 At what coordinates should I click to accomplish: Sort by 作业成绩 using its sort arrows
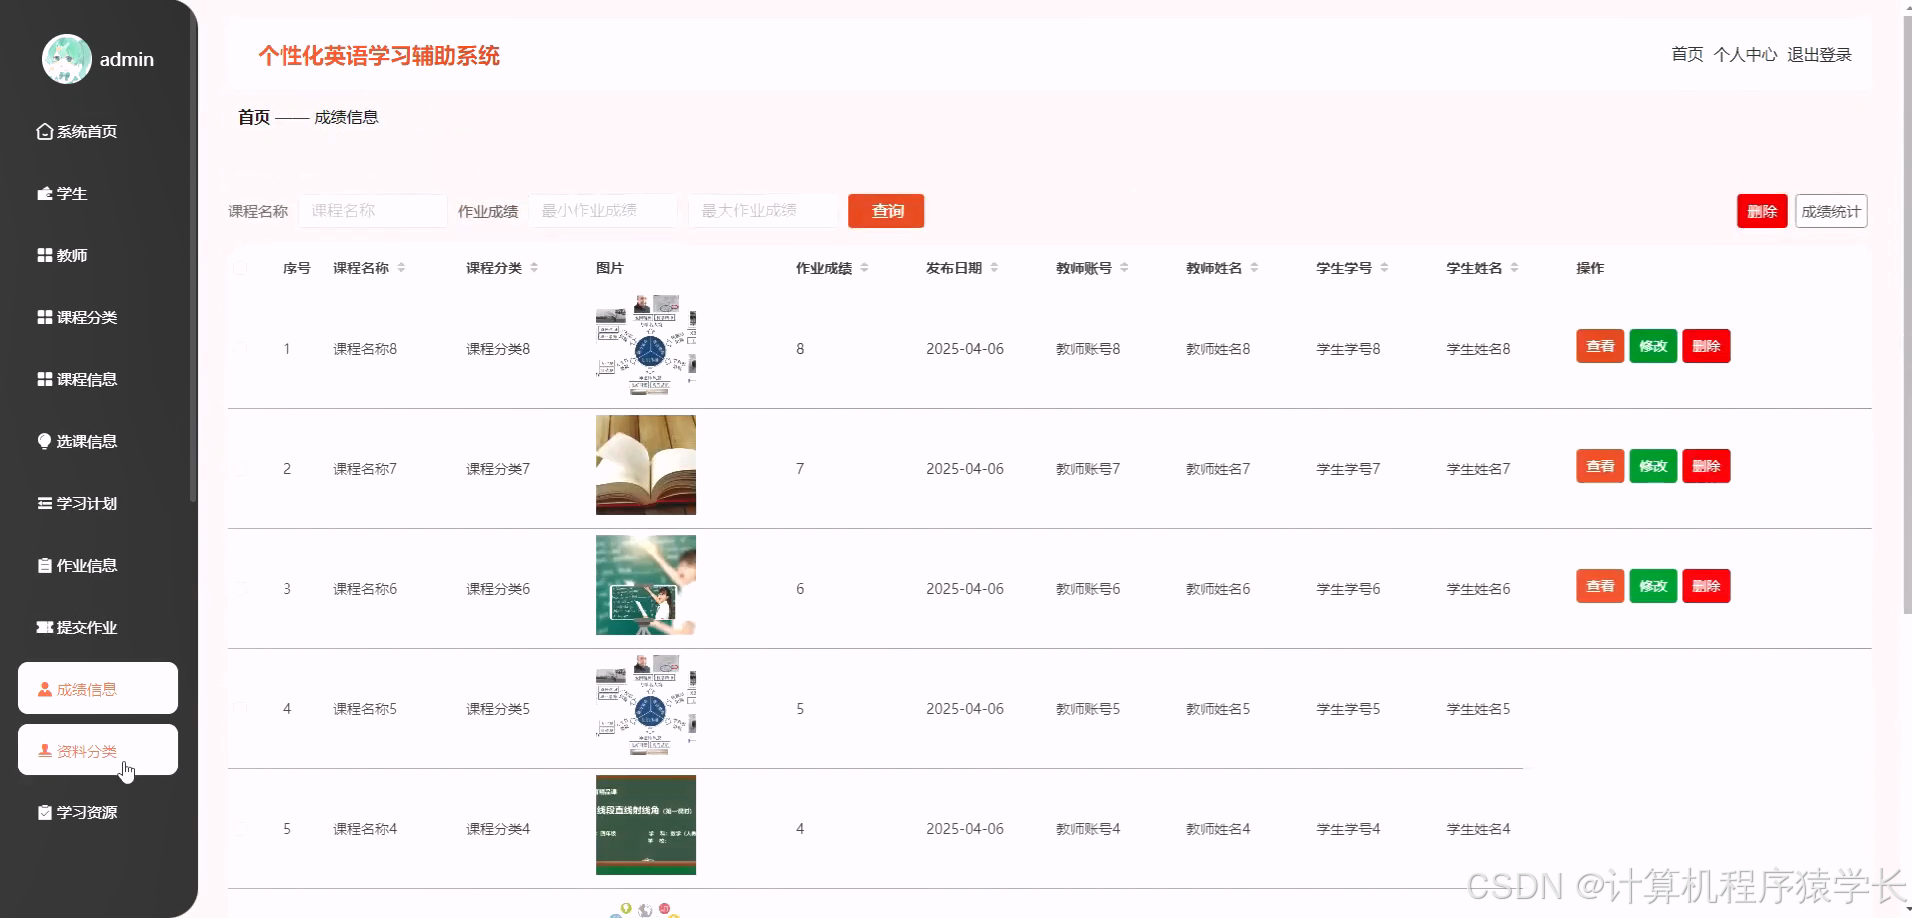click(864, 268)
